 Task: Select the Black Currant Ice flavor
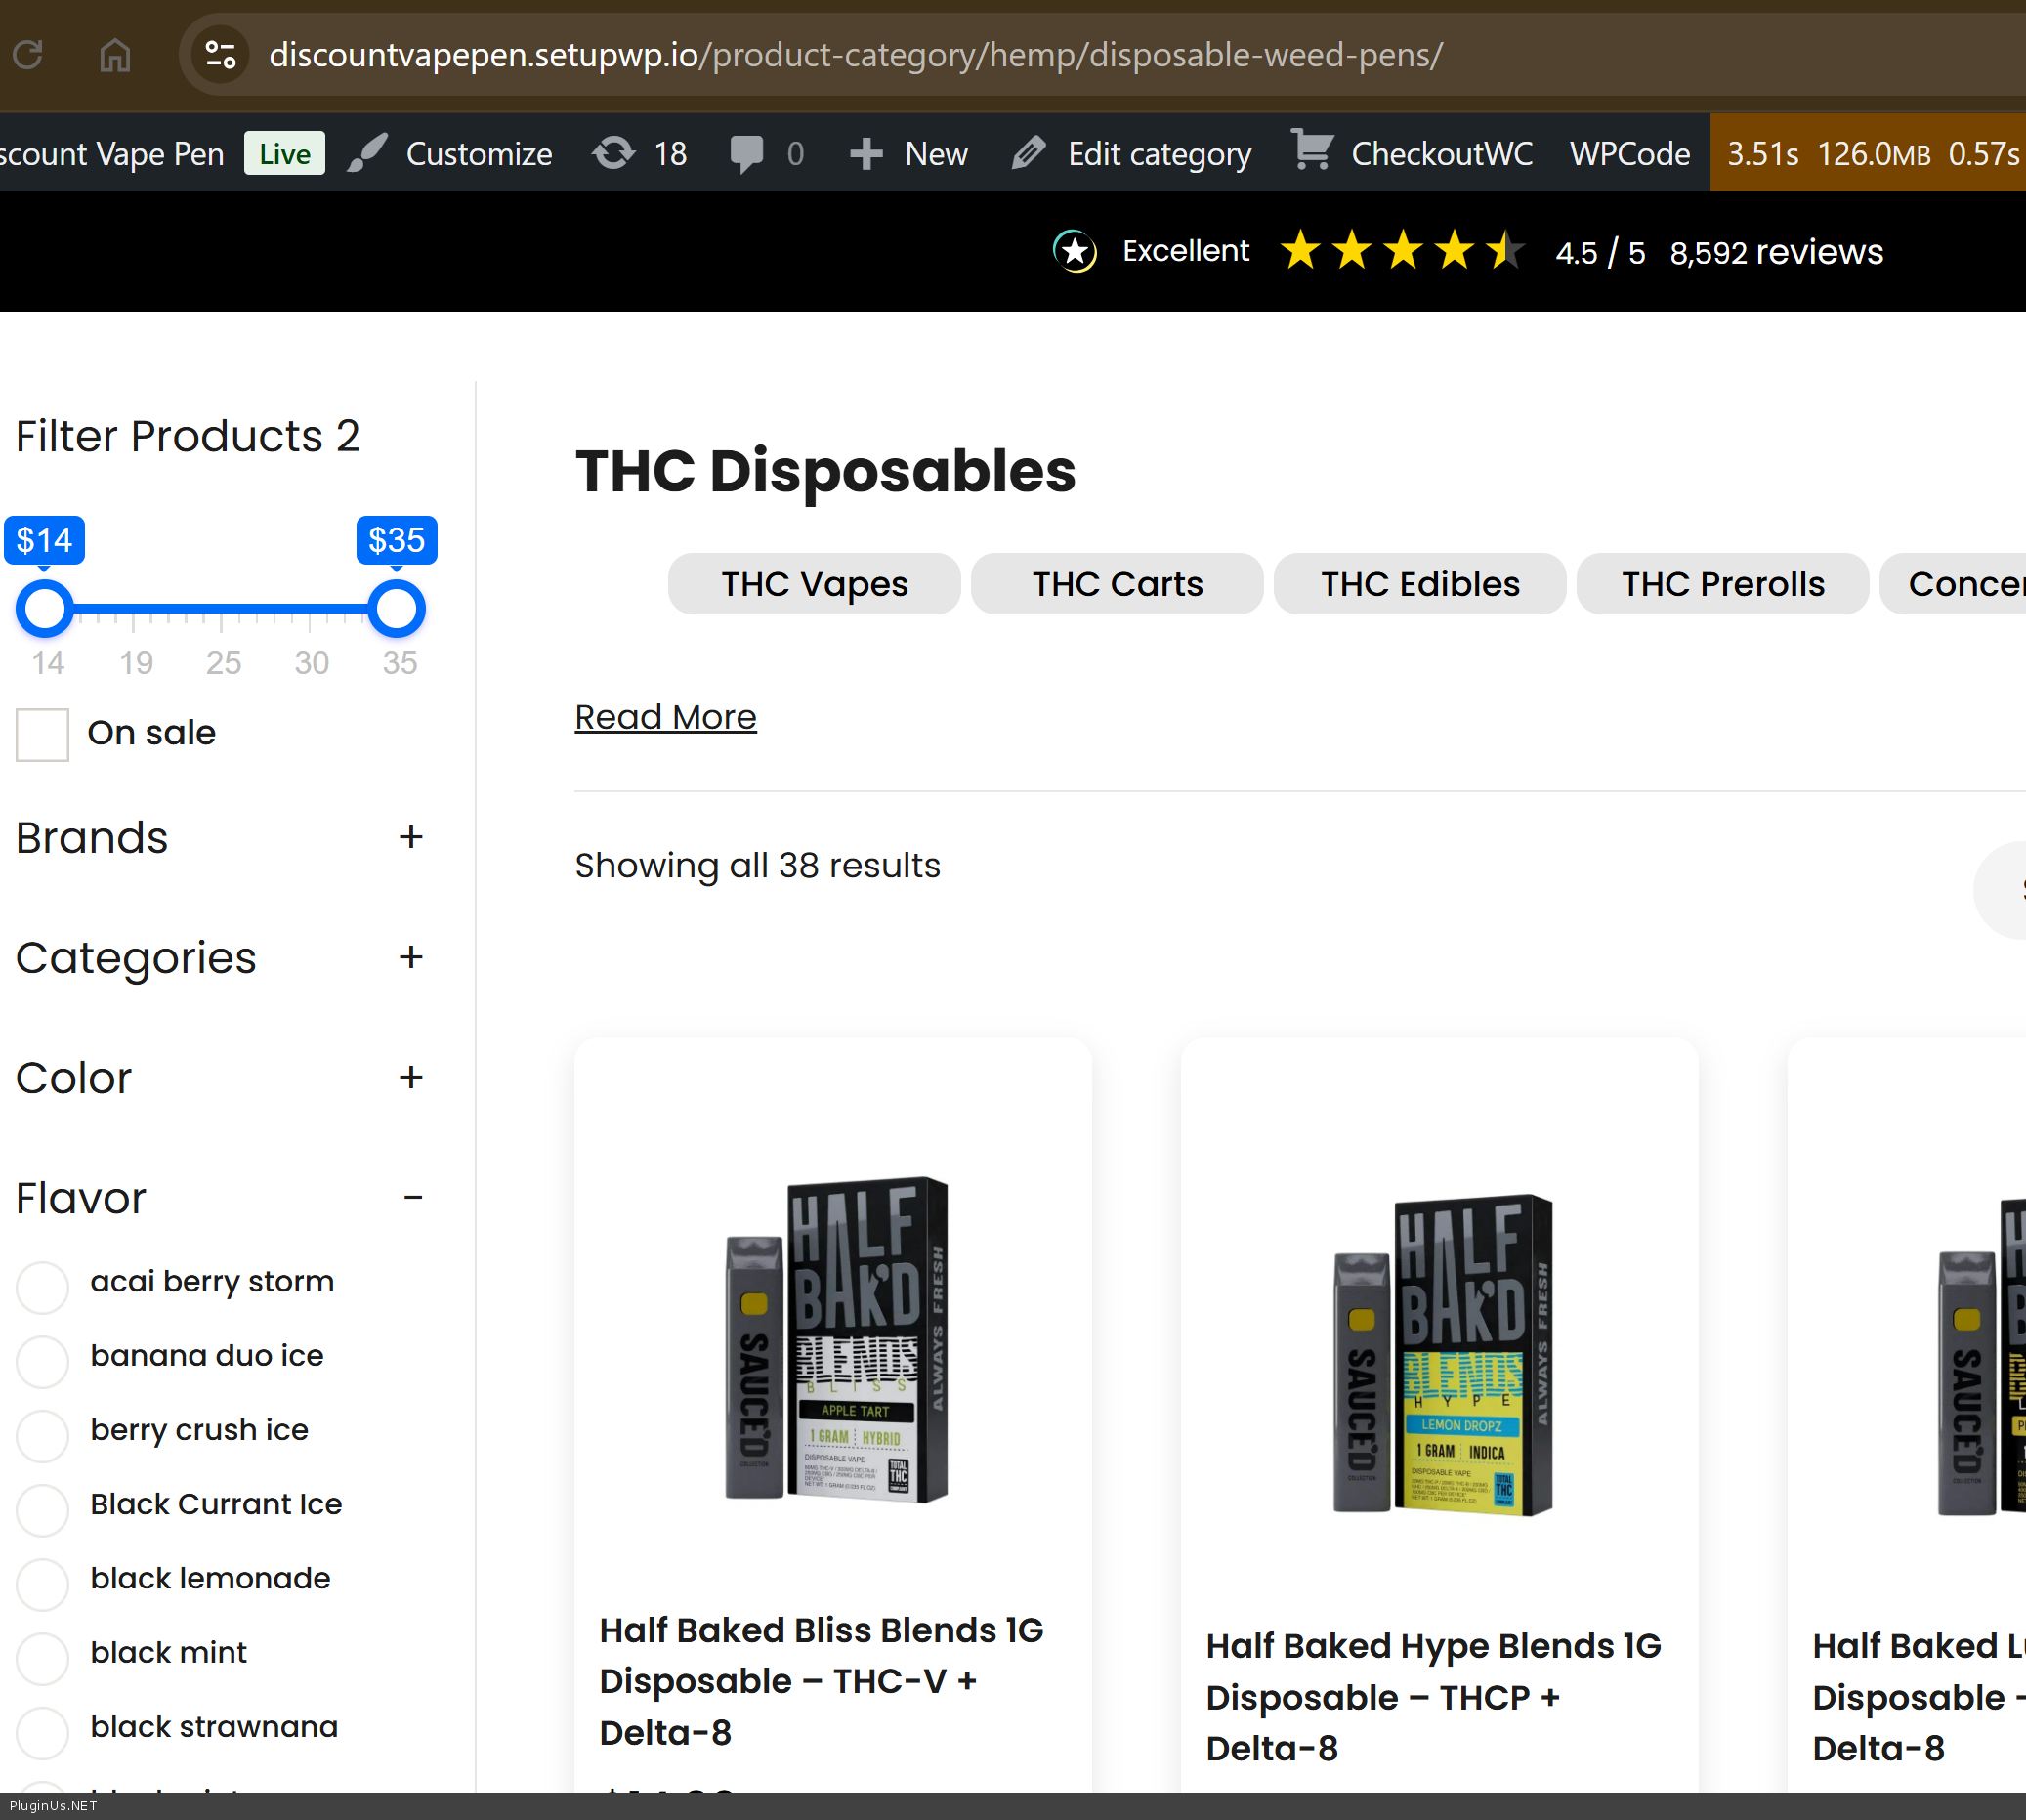pos(42,1509)
